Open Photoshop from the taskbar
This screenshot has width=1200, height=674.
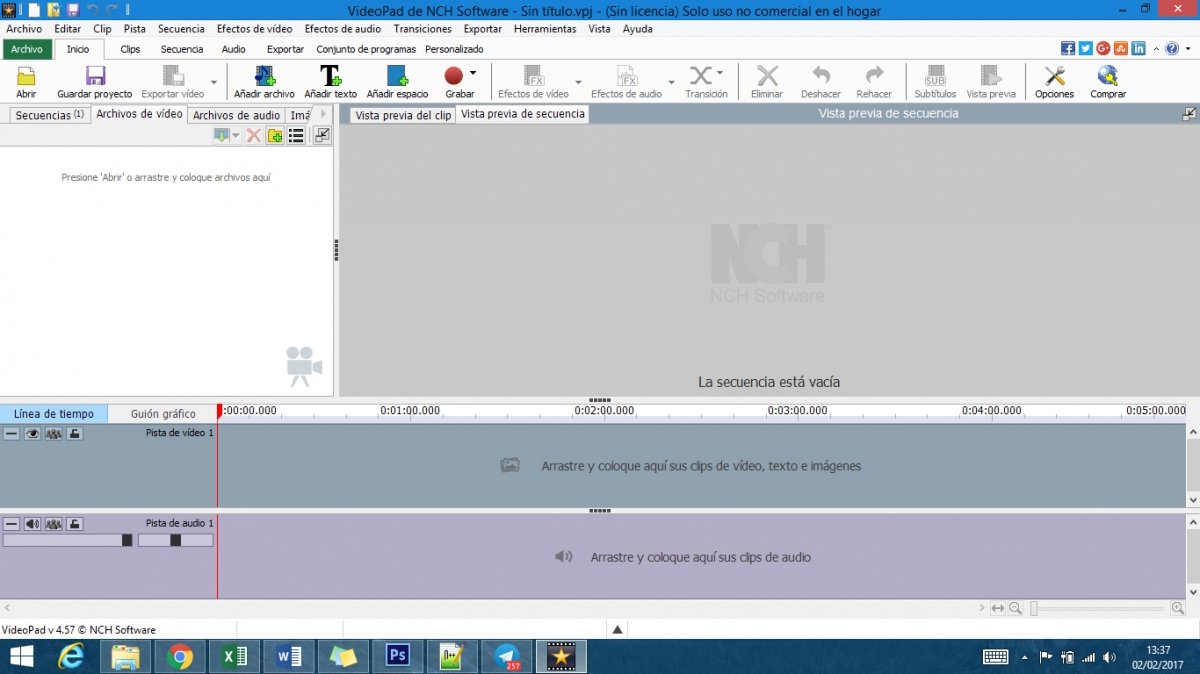coord(398,656)
